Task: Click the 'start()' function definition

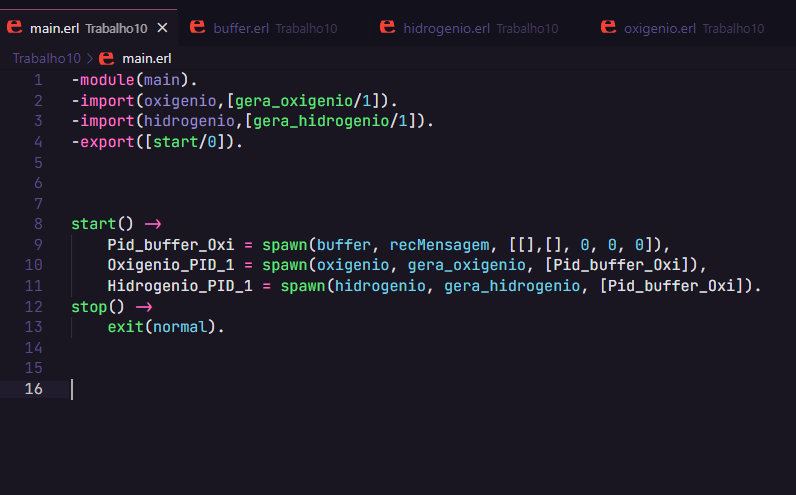Action: coord(102,224)
